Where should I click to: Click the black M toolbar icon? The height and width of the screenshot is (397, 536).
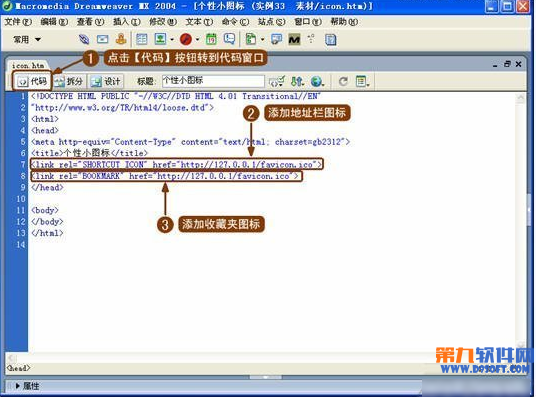point(294,40)
